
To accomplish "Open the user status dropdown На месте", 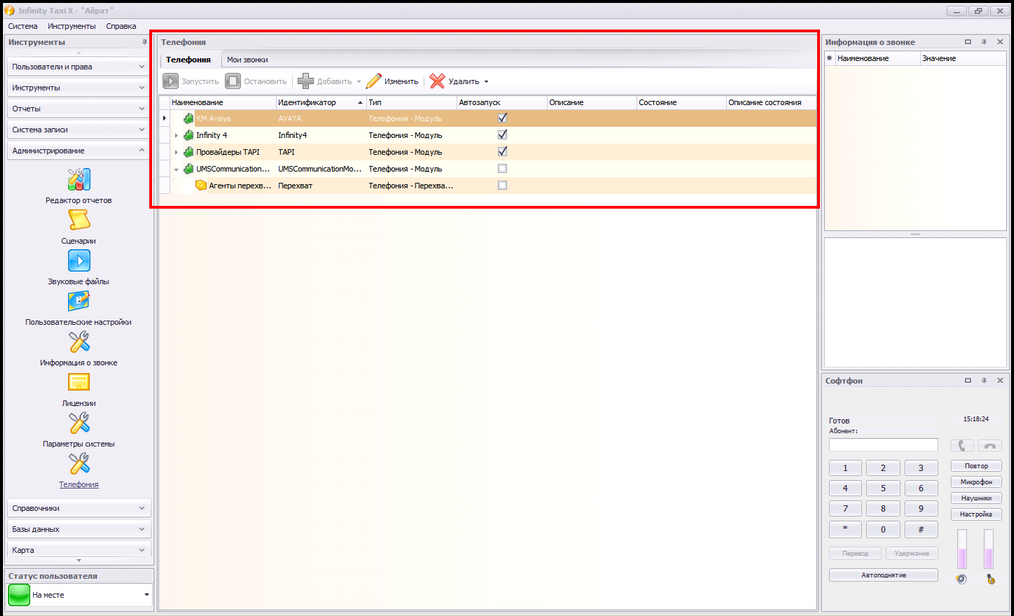I will (x=146, y=595).
